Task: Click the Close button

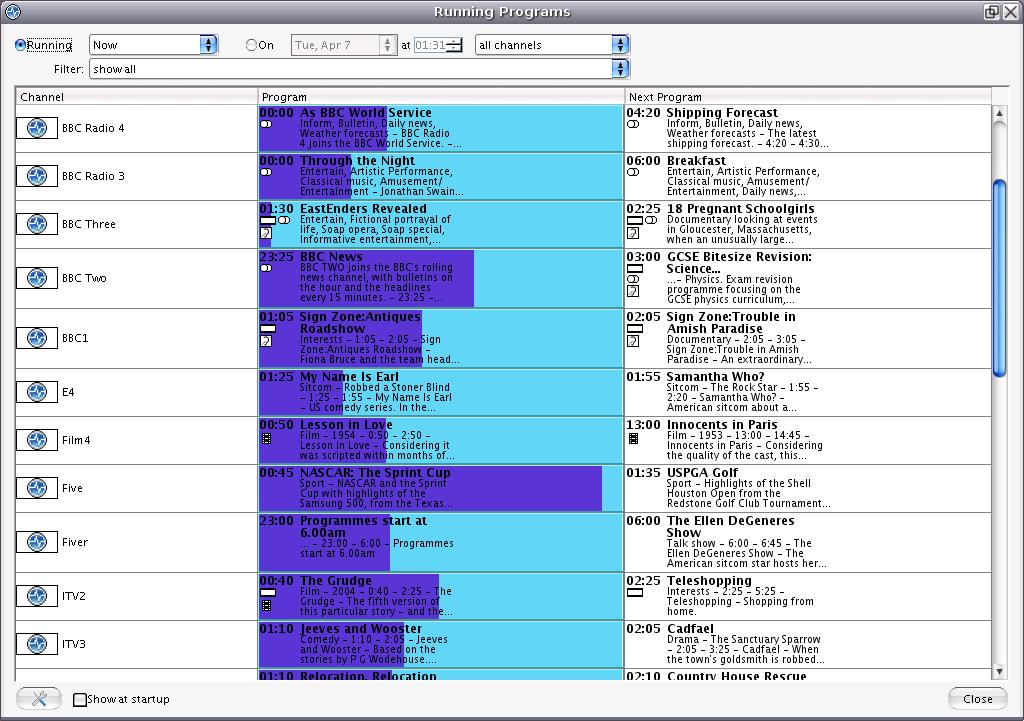Action: tap(978, 699)
